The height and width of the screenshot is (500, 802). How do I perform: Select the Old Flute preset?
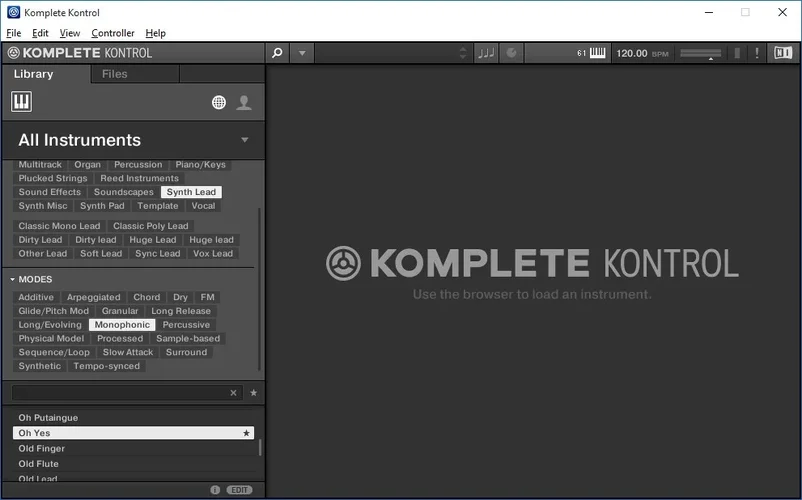[133, 464]
